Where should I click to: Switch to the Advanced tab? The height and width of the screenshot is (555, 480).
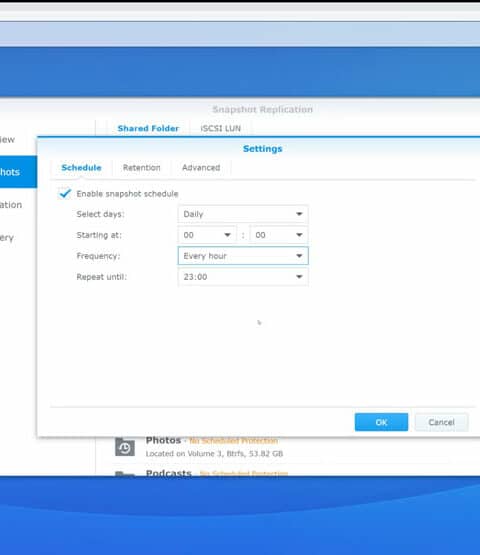(x=201, y=168)
